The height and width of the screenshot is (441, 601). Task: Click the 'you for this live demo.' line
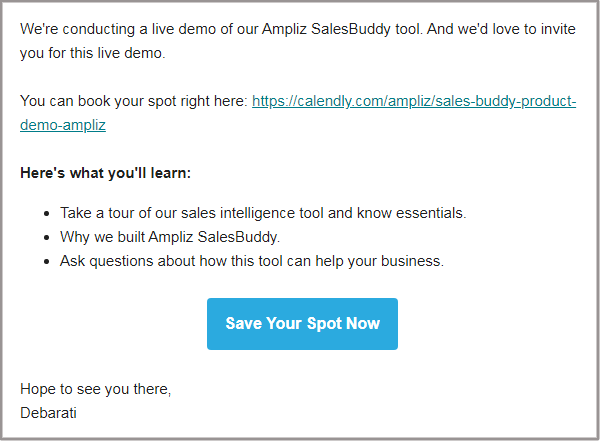tap(92, 53)
